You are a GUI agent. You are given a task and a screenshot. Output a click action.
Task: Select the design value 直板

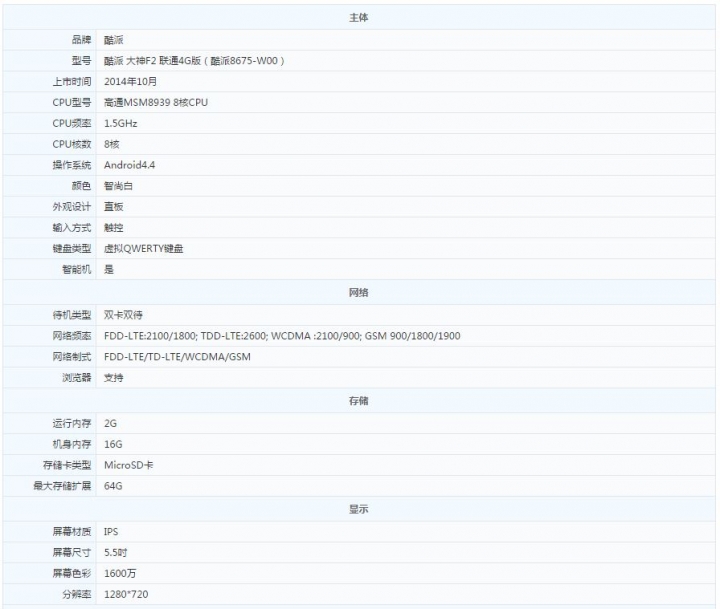pos(113,207)
